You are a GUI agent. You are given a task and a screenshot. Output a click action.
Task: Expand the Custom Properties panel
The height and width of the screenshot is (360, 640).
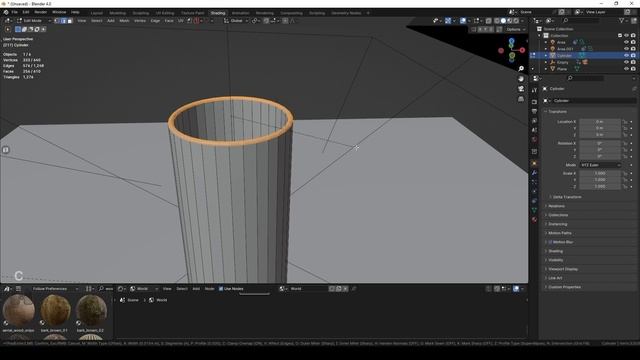point(564,287)
